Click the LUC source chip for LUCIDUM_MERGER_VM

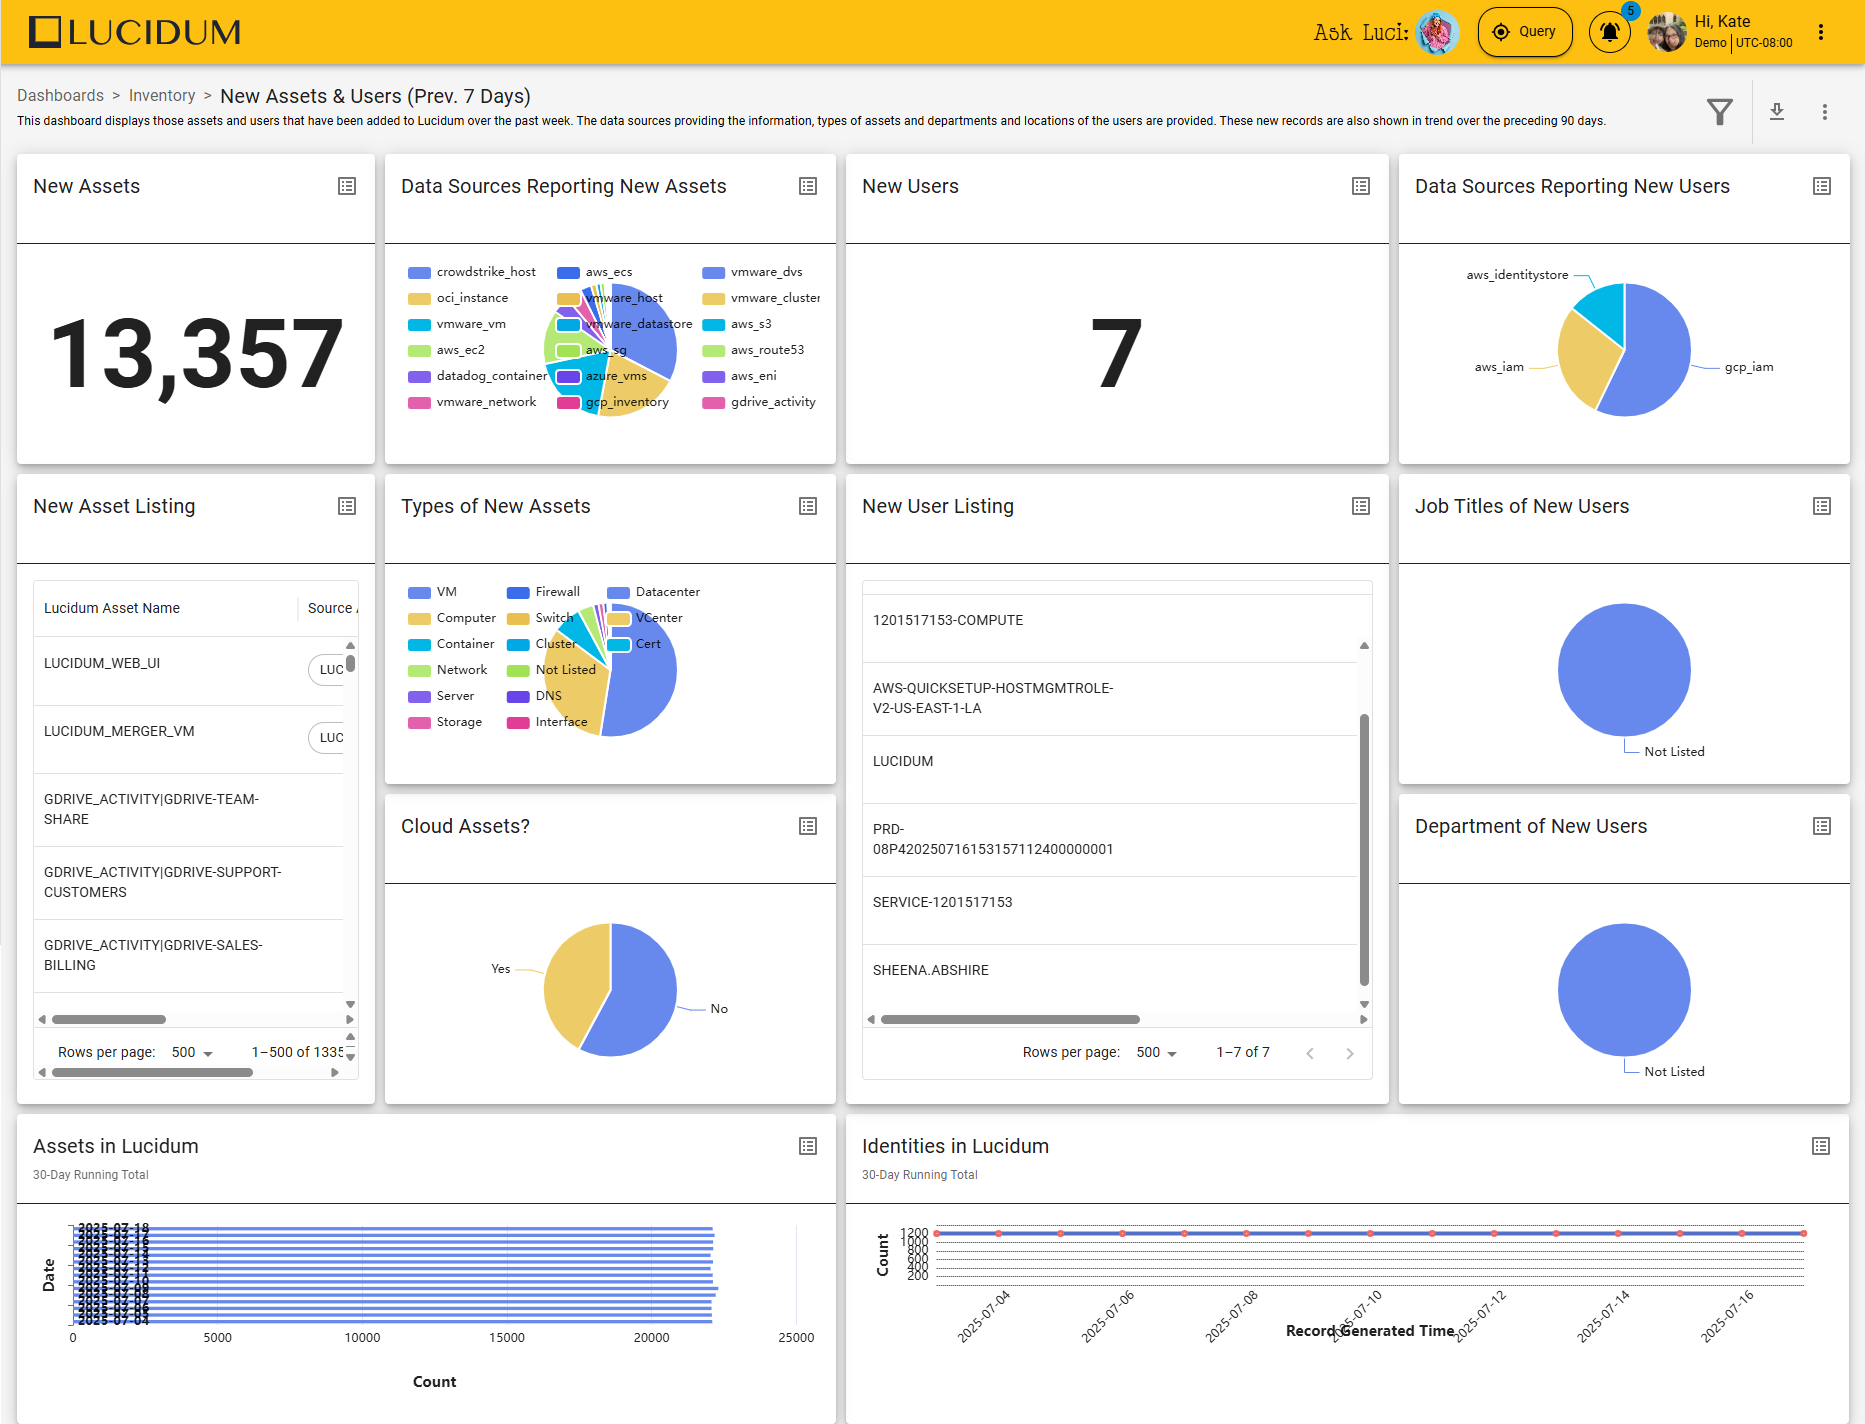tap(327, 737)
